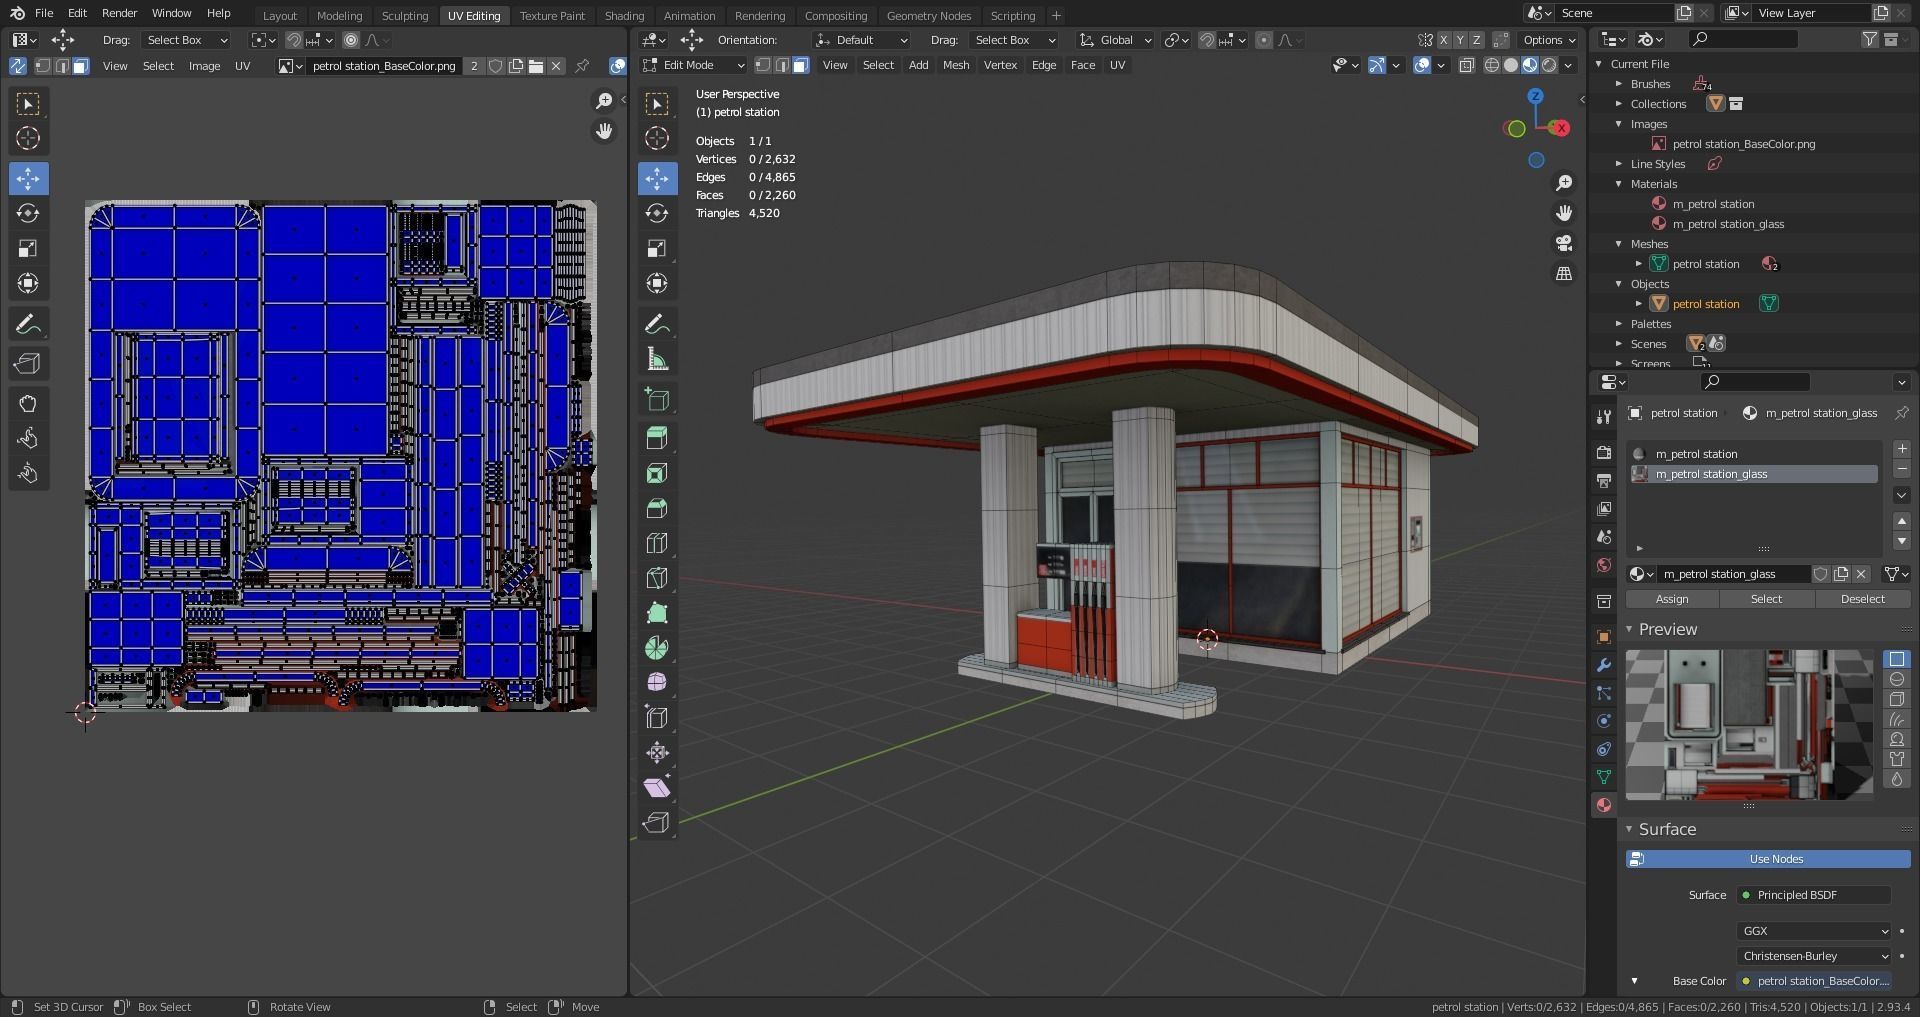Add a new material slot
This screenshot has height=1017, width=1920.
(1901, 450)
